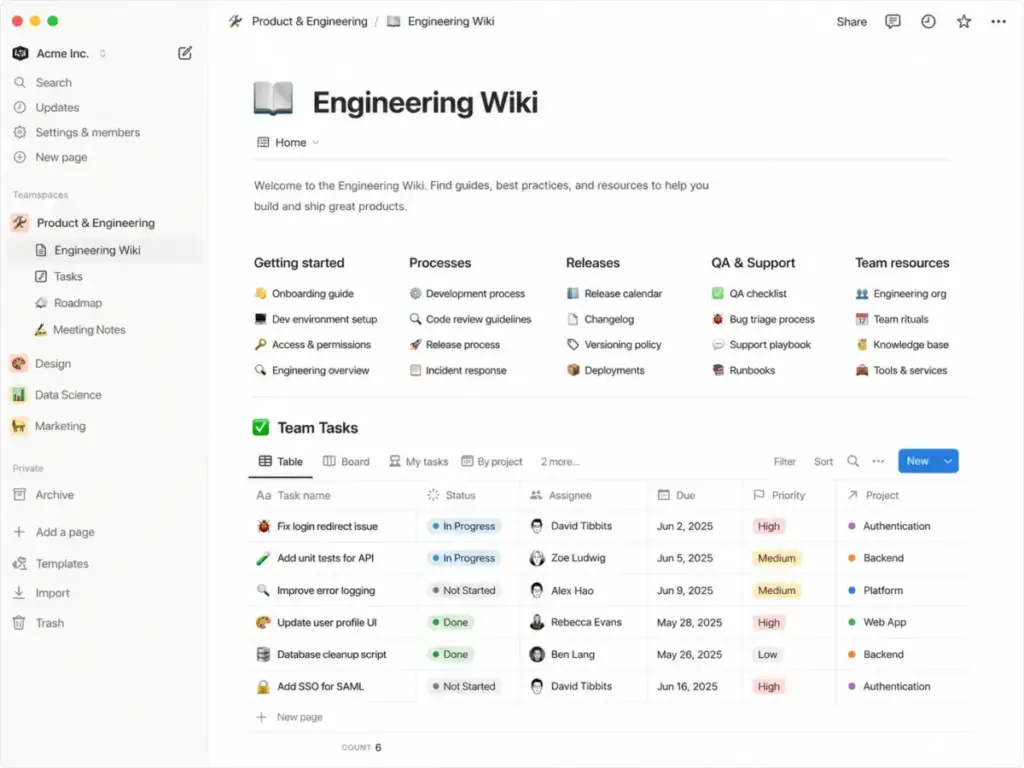Open Bug triage process link

(x=763, y=319)
